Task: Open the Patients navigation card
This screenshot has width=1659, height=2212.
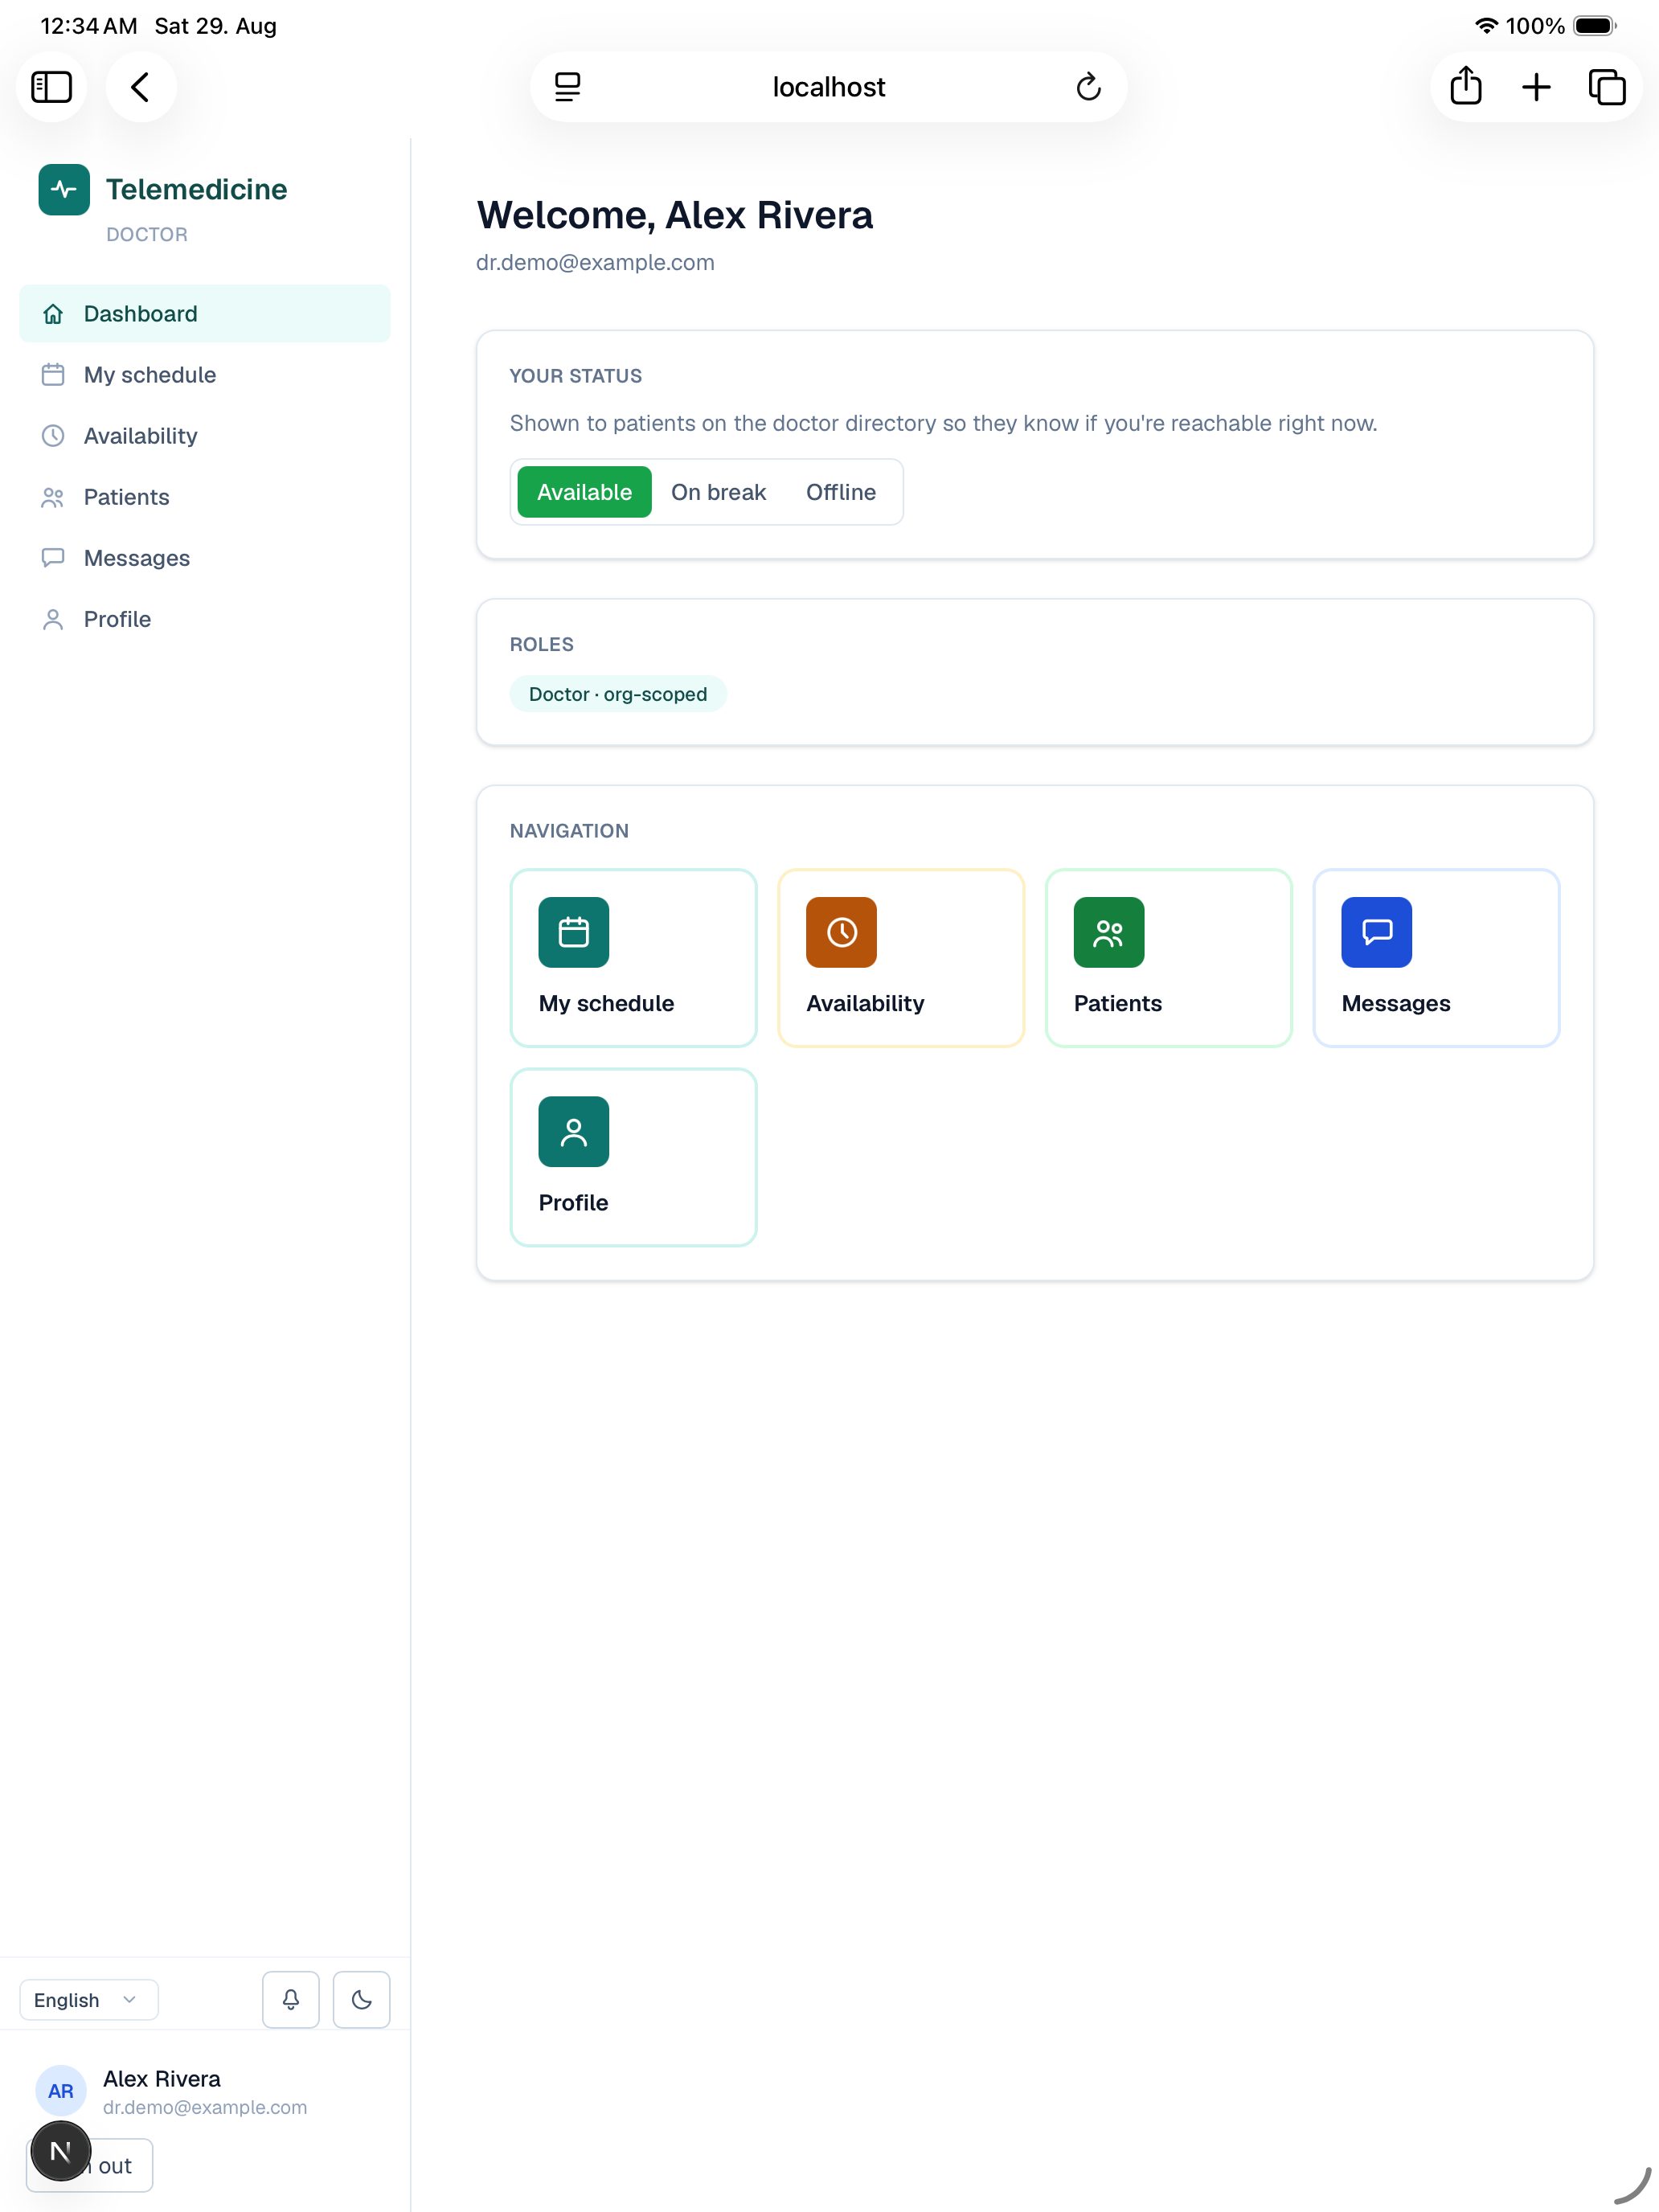Action: 1169,958
